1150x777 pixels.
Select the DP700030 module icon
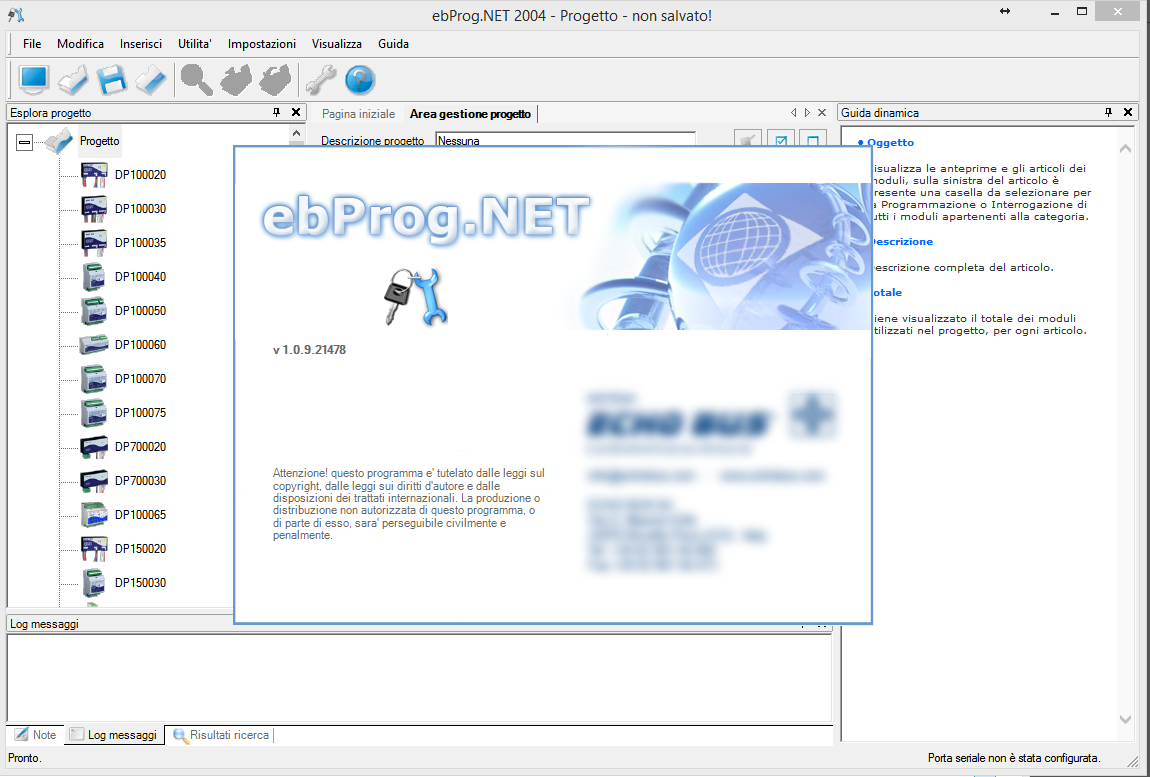tap(94, 481)
